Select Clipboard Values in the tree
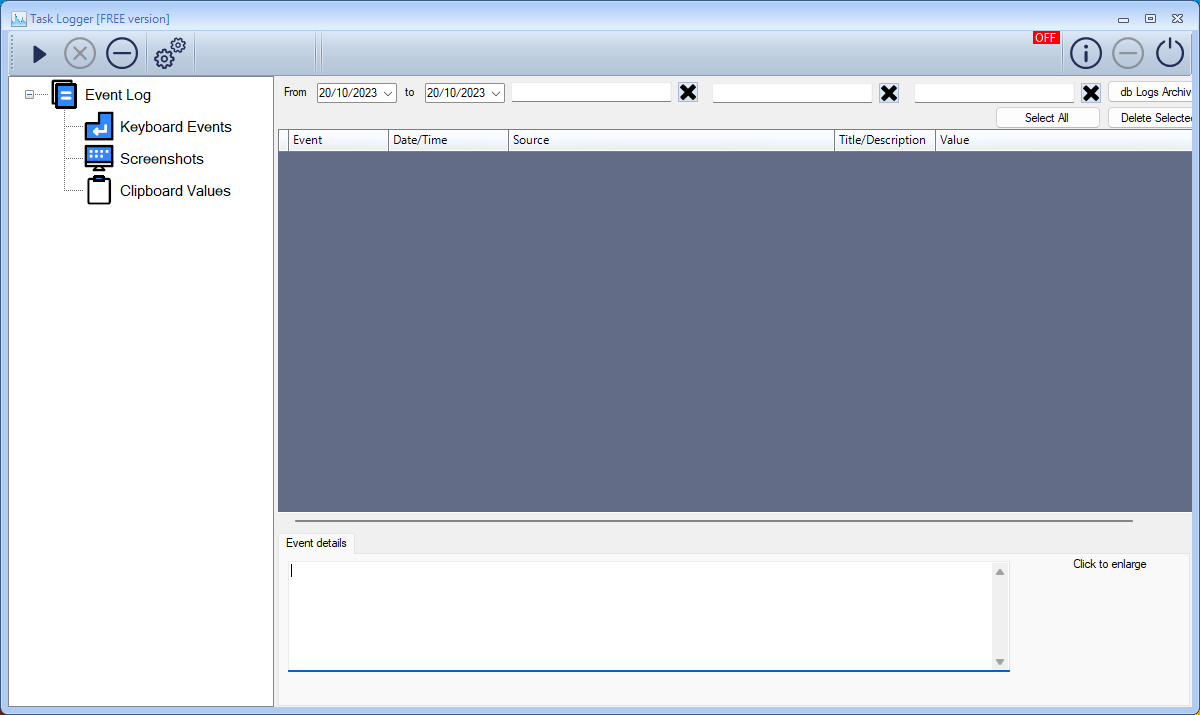Viewport: 1200px width, 715px height. 175,191
